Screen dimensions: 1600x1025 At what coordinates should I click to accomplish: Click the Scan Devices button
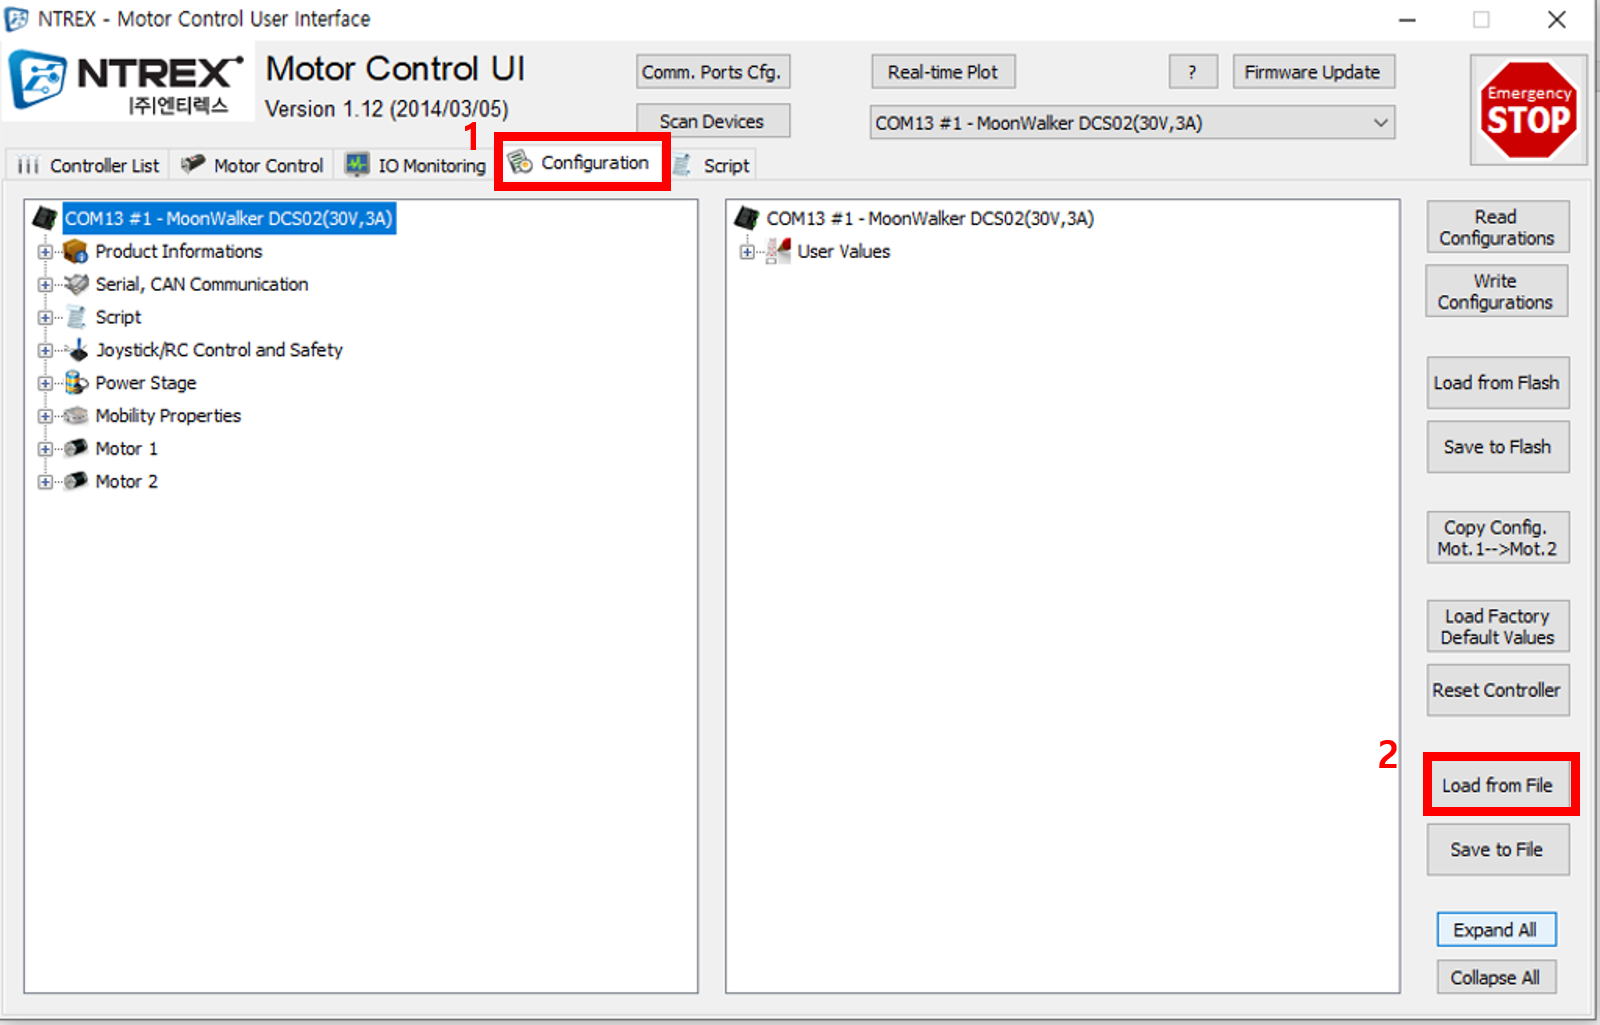pos(712,120)
